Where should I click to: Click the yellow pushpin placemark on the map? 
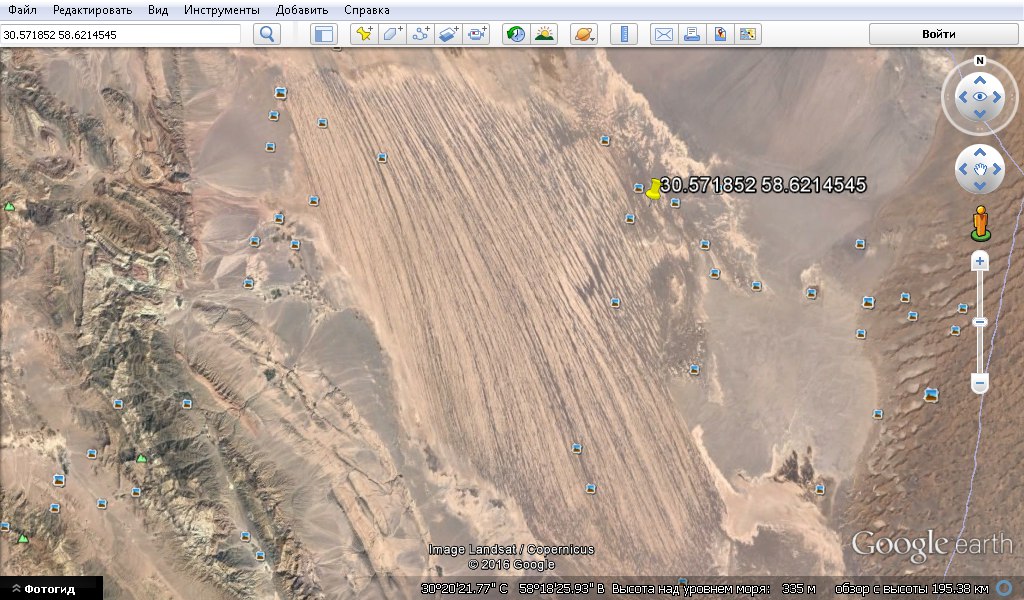[653, 189]
